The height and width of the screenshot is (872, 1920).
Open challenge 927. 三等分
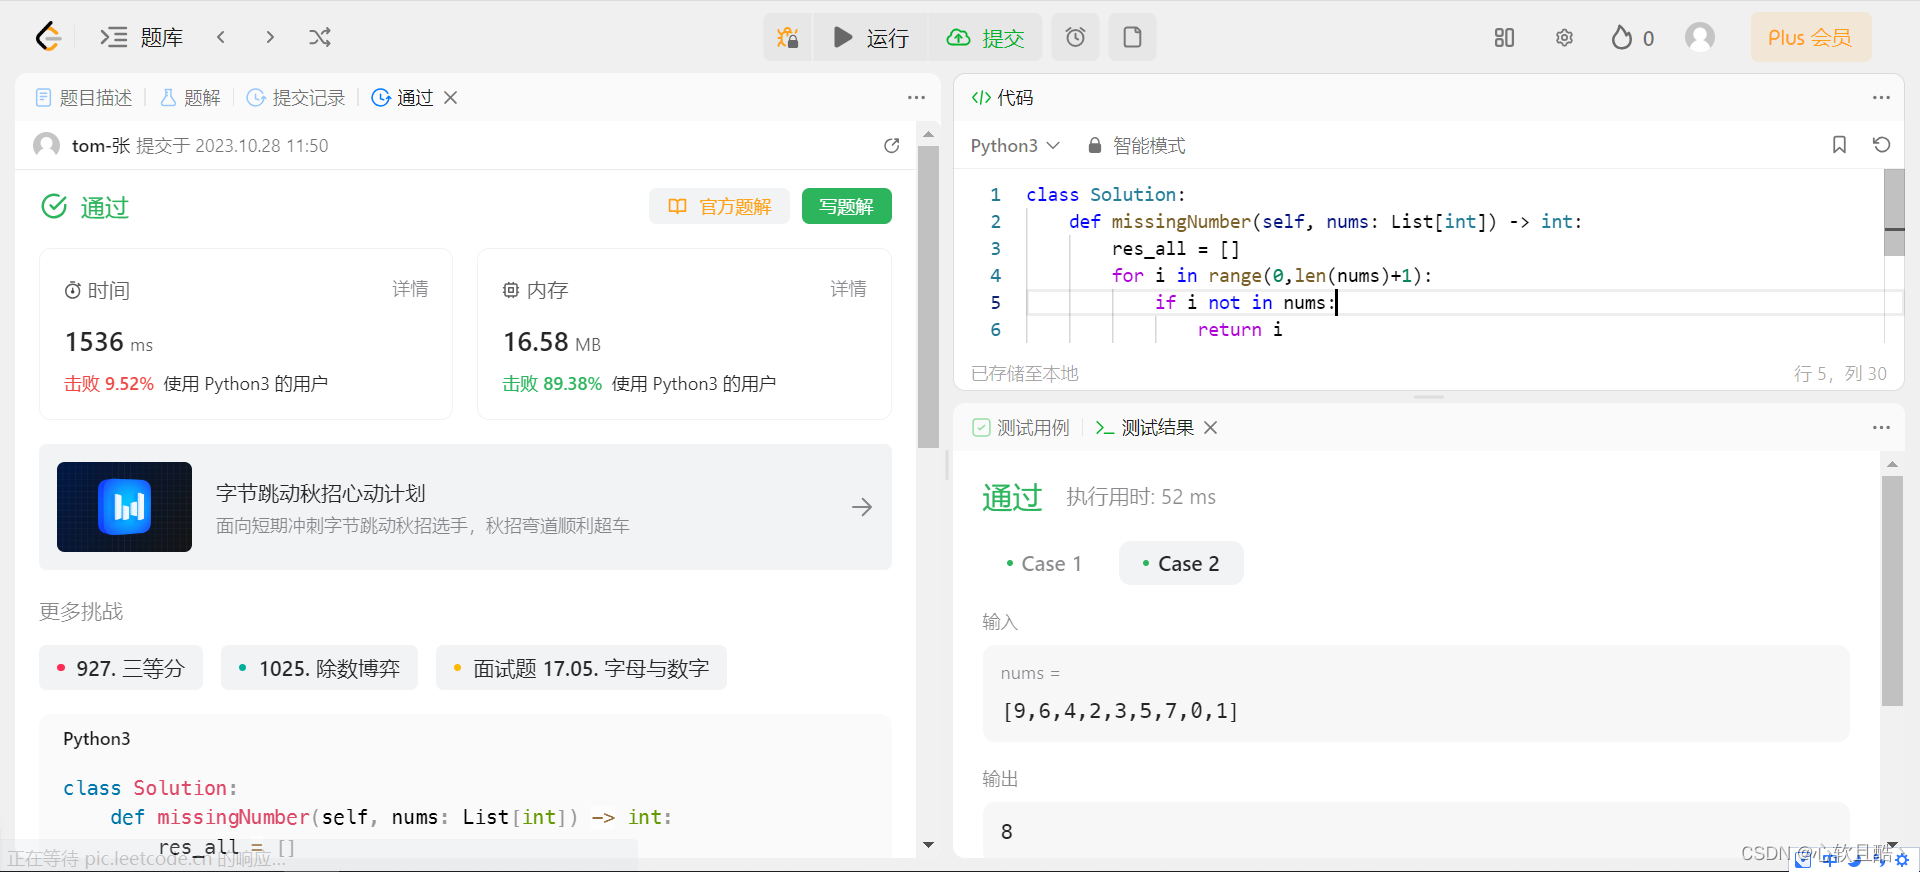(x=121, y=668)
